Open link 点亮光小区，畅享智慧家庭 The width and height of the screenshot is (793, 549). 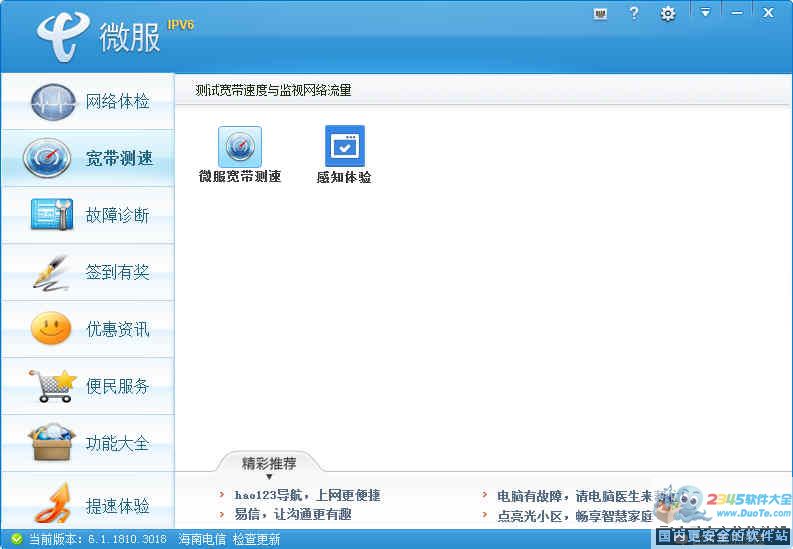[x=576, y=516]
